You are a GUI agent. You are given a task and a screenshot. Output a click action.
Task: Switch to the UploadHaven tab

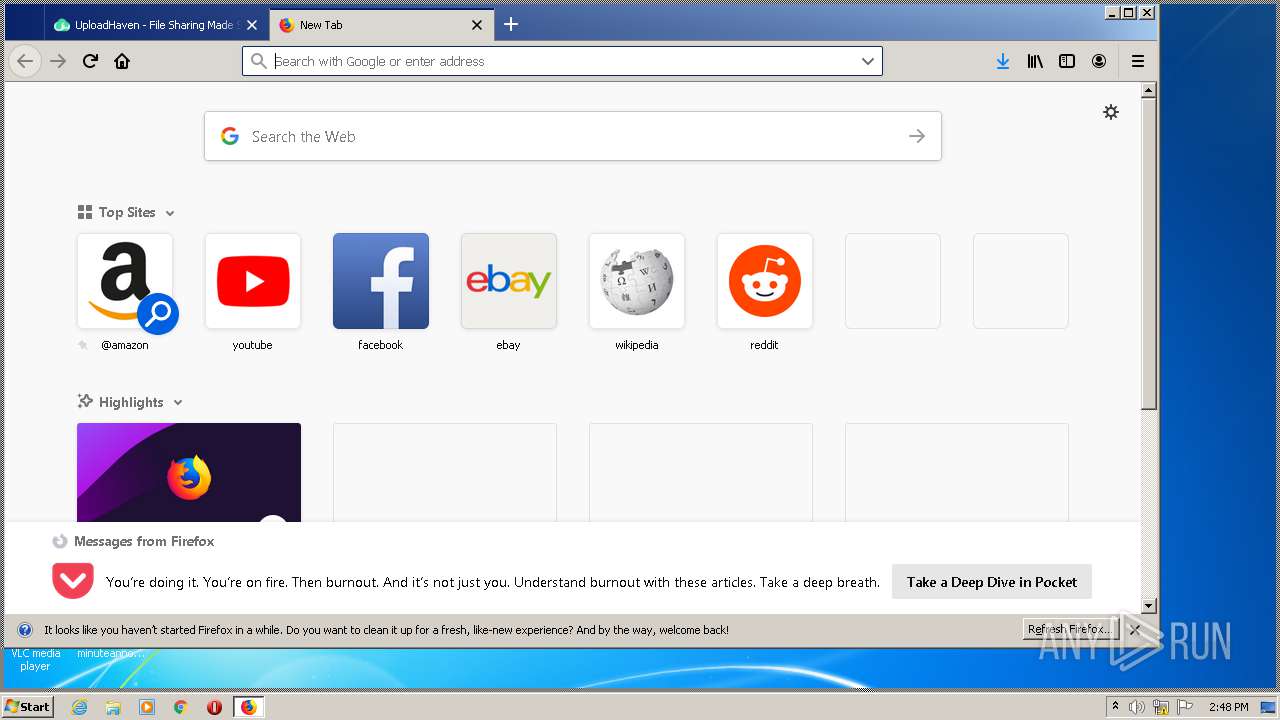[156, 25]
